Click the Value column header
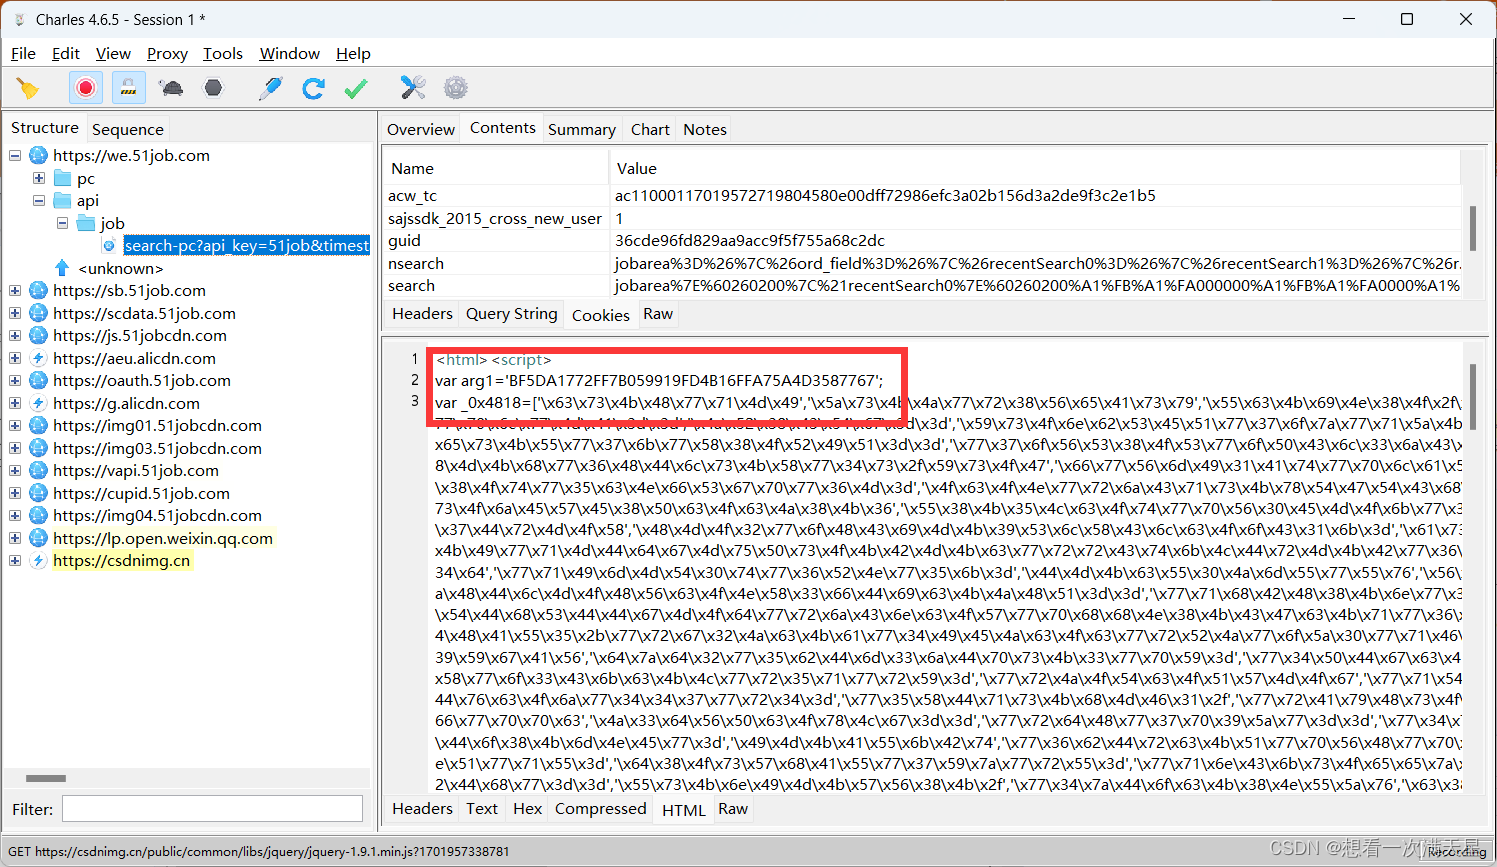 (1036, 168)
